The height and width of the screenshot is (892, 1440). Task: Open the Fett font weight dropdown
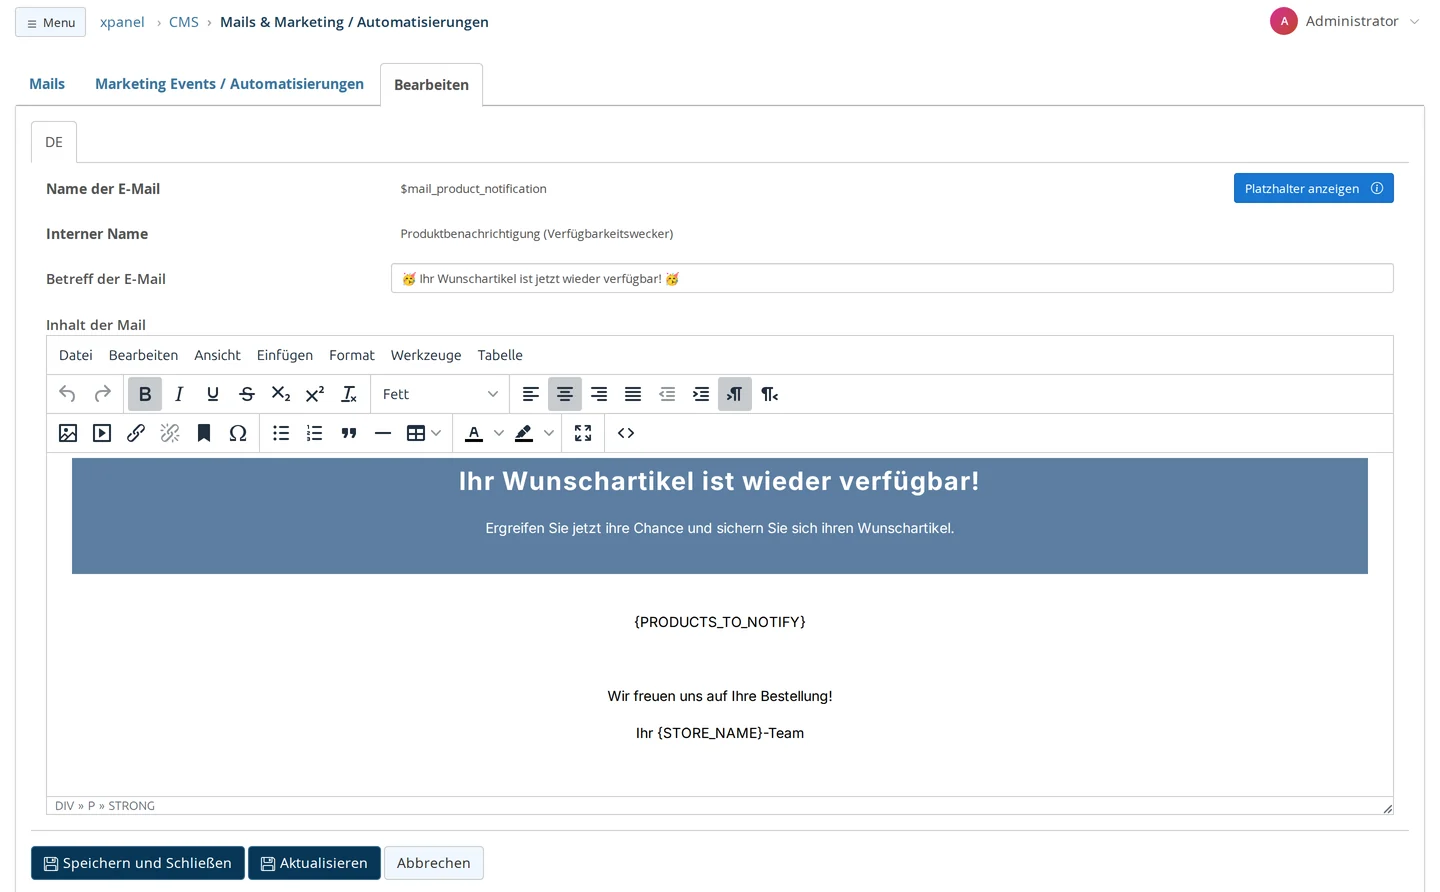pos(440,394)
